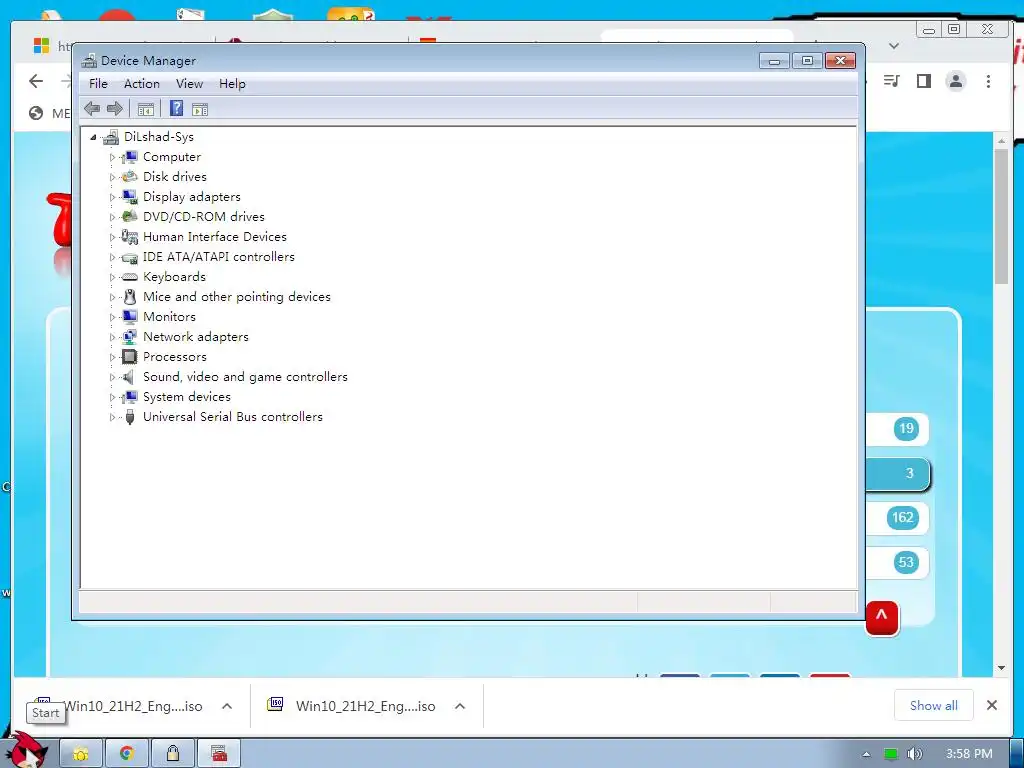
Task: Click the Disk drives category icon
Action: pos(130,176)
